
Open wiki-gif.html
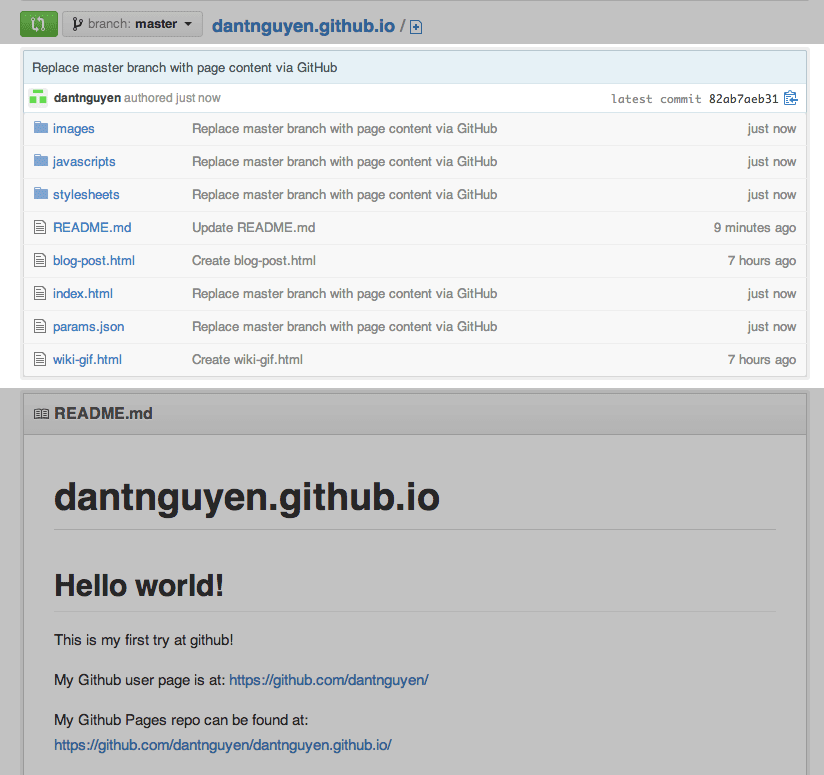[88, 359]
